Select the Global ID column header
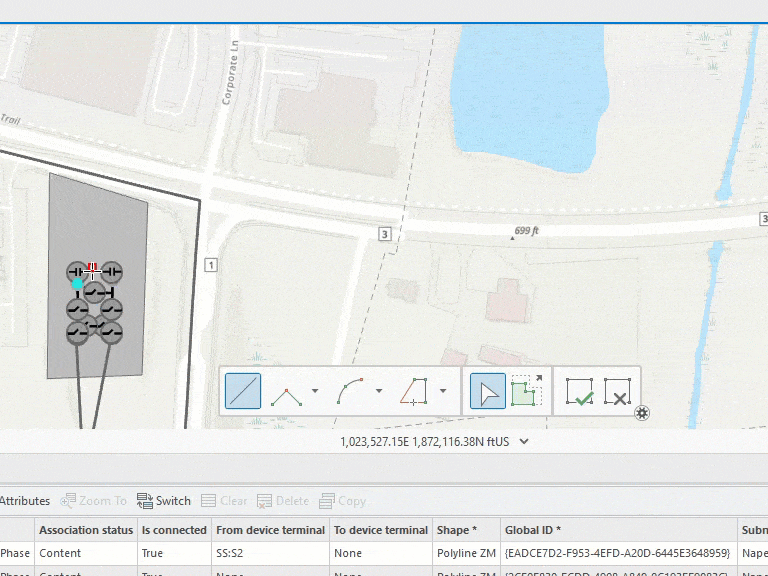768x576 pixels. tap(619, 530)
